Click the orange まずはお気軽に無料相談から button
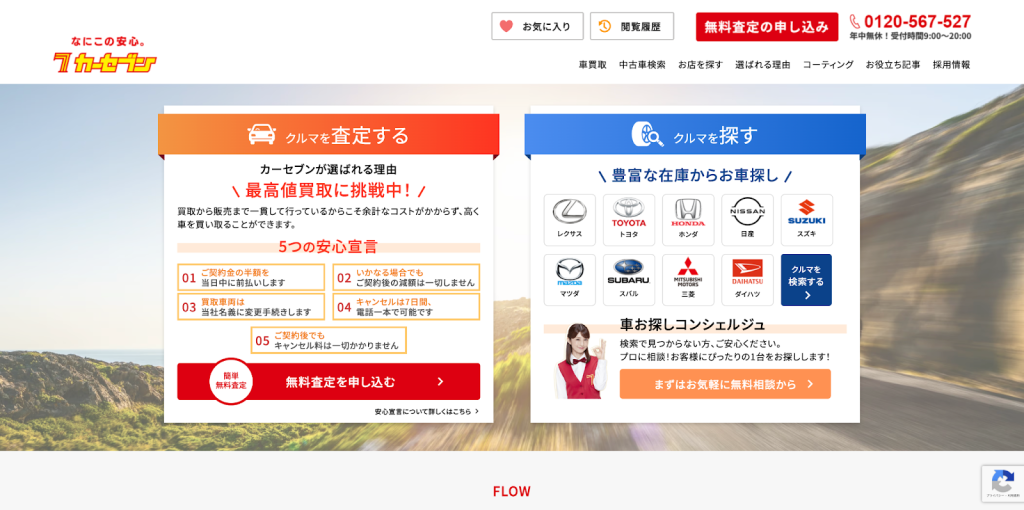Screen dimensions: 1024x510 pyautogui.click(x=725, y=384)
